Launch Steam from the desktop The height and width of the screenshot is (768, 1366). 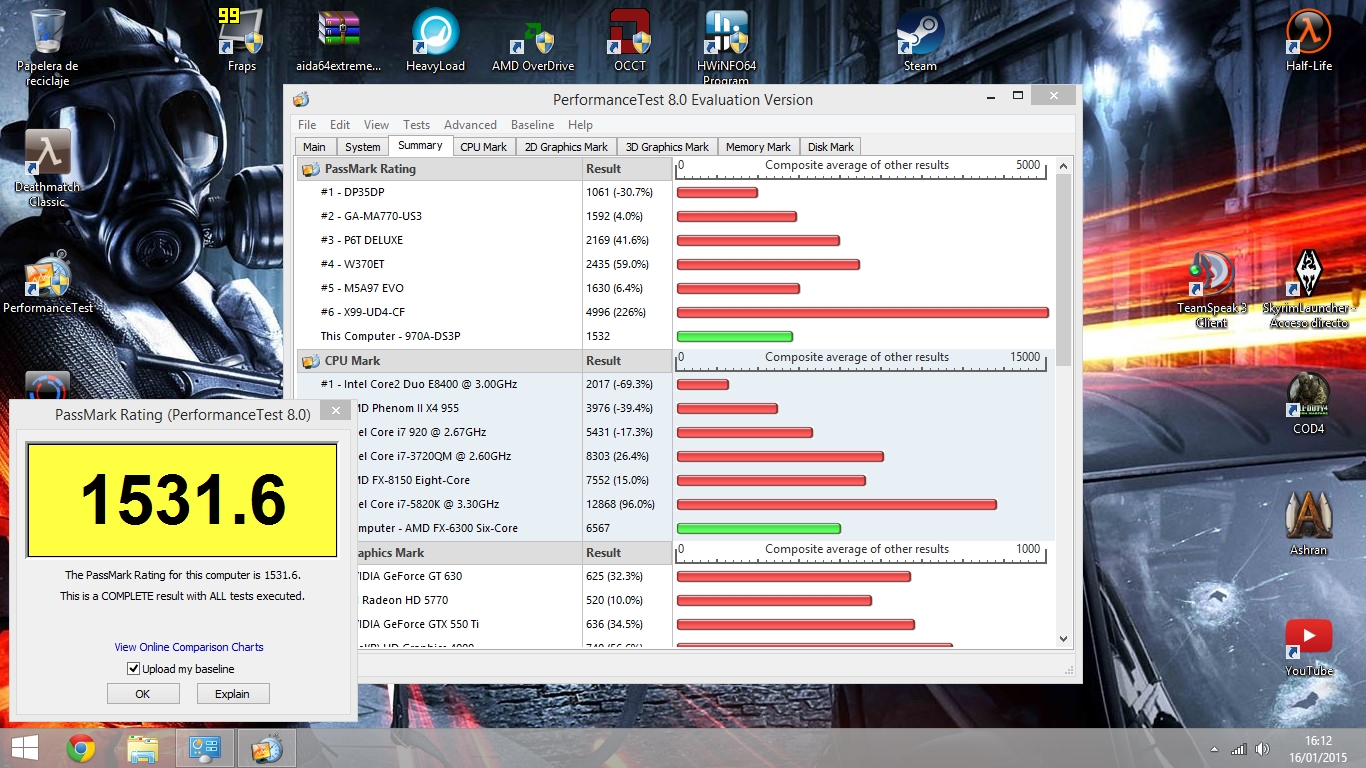coord(920,40)
